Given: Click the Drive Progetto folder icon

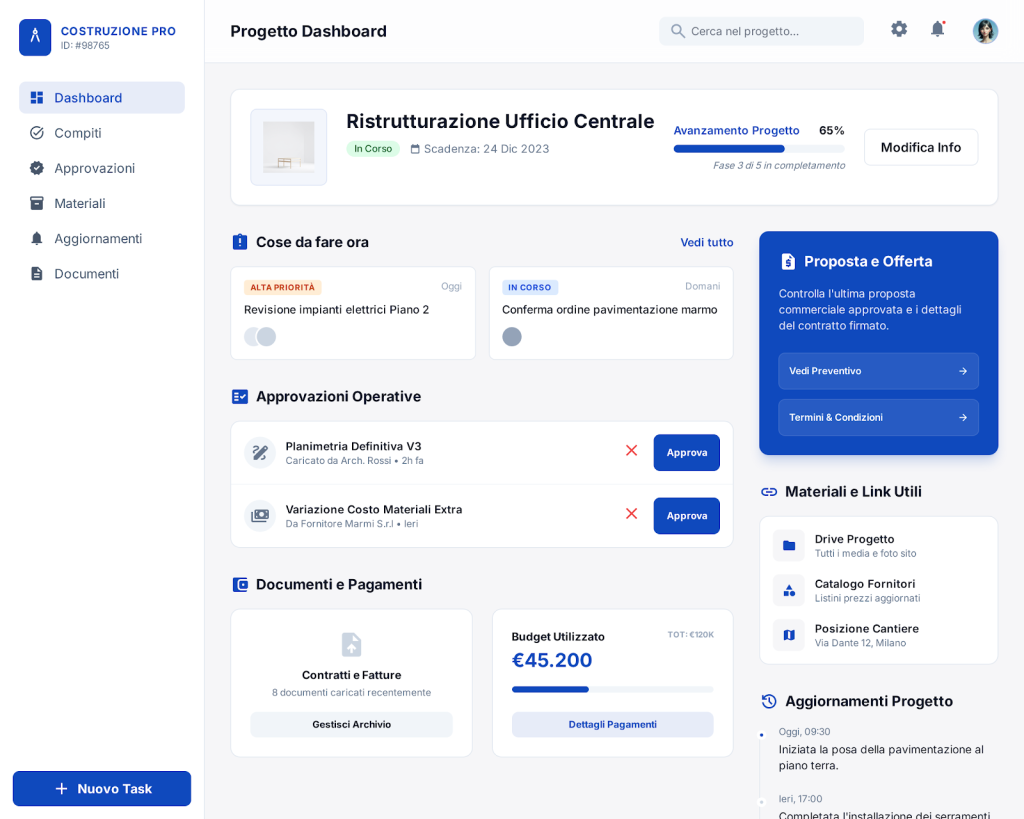Looking at the screenshot, I should 789,546.
